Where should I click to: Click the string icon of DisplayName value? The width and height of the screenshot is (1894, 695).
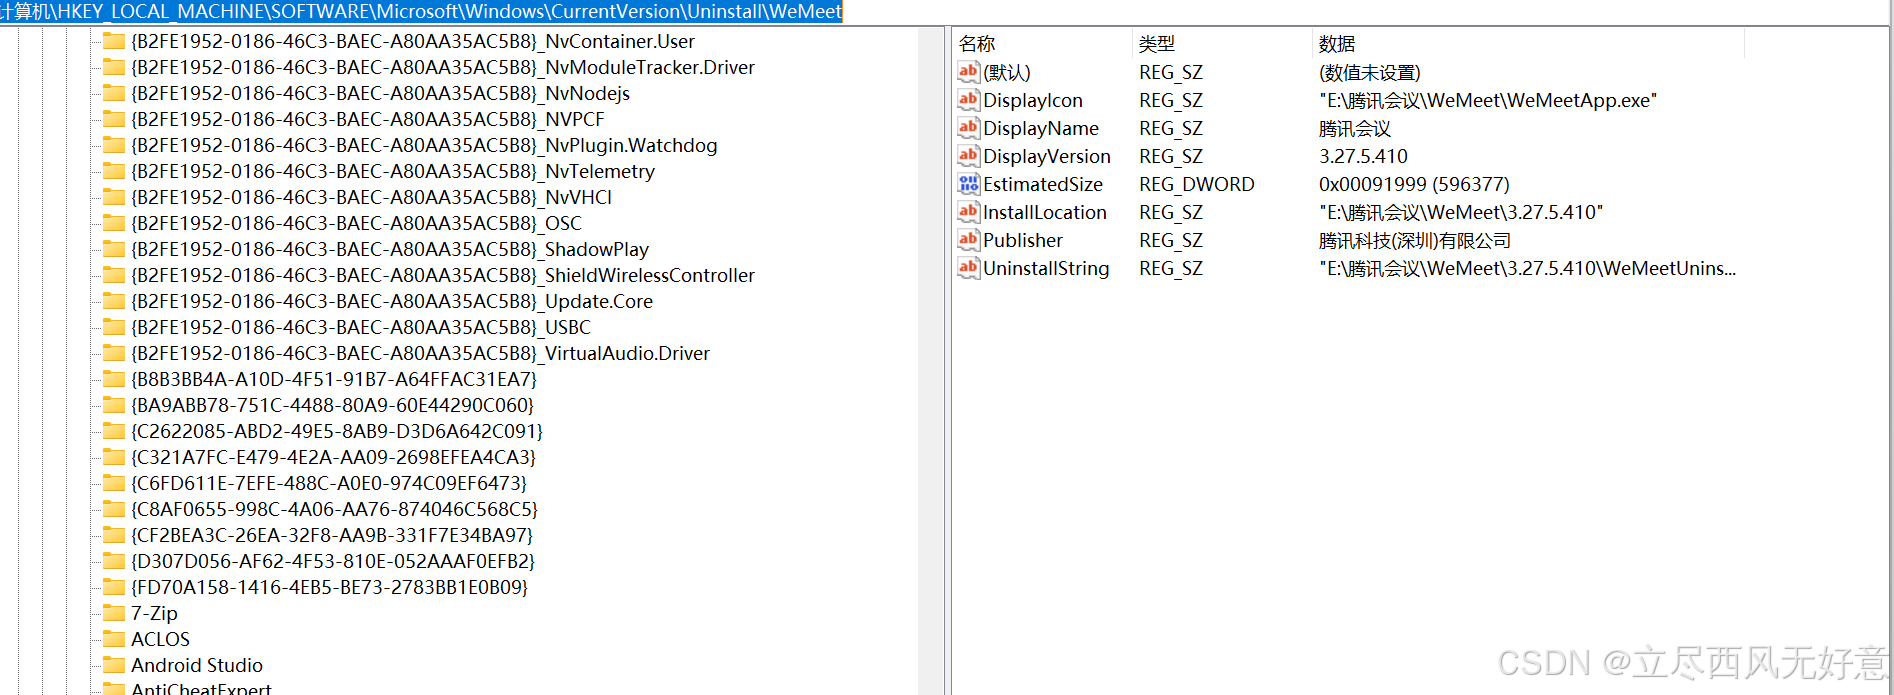pos(968,128)
